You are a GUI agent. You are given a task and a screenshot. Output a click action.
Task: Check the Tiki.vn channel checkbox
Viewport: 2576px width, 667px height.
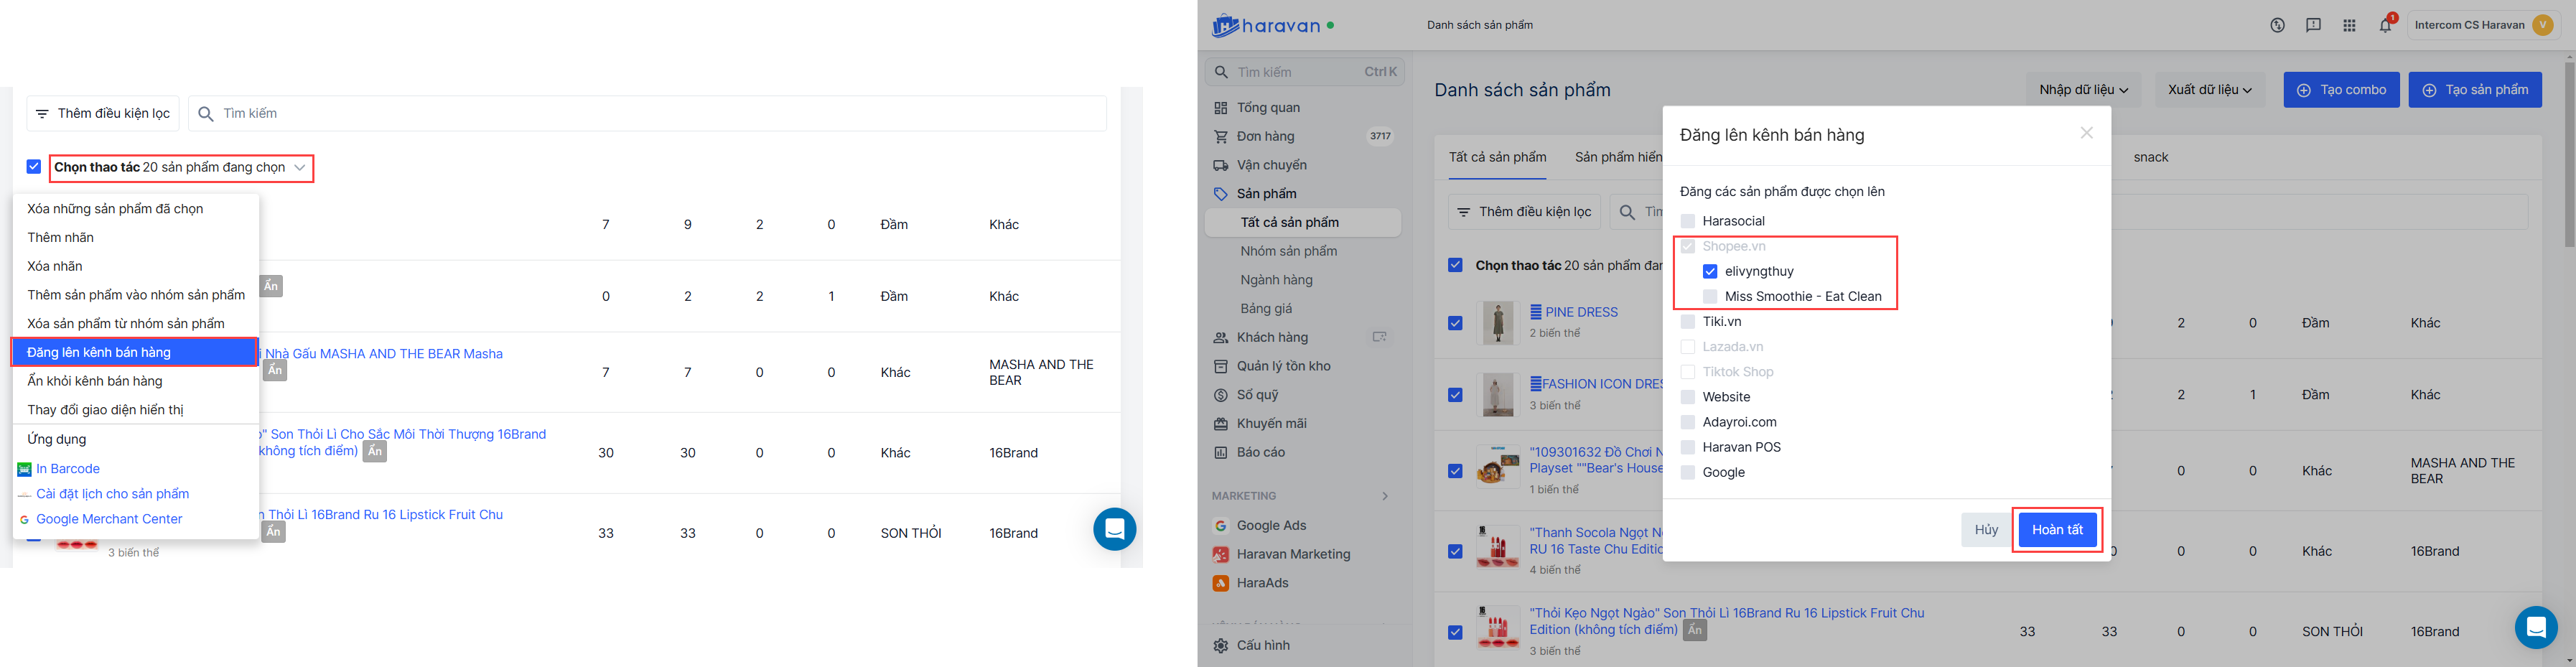click(1688, 322)
